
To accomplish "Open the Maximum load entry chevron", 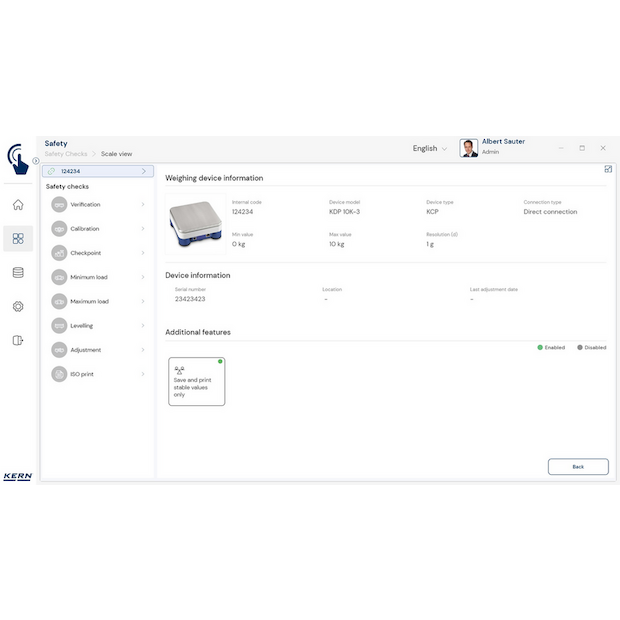I will (x=143, y=301).
